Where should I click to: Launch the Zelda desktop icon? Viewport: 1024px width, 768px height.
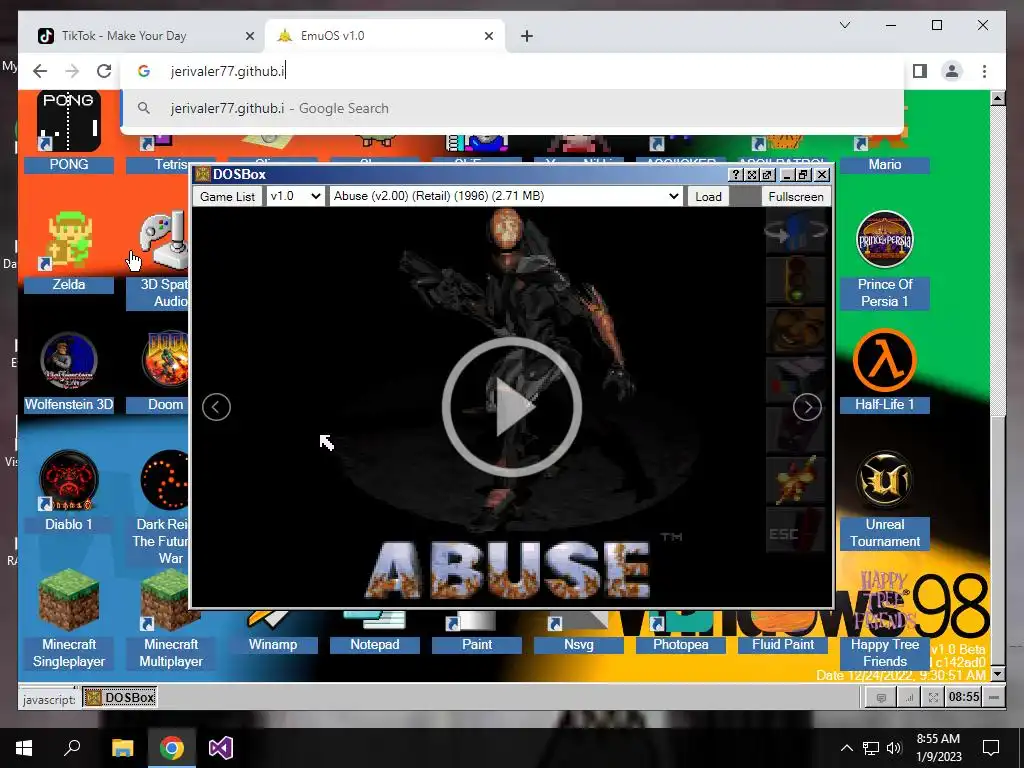click(x=69, y=241)
